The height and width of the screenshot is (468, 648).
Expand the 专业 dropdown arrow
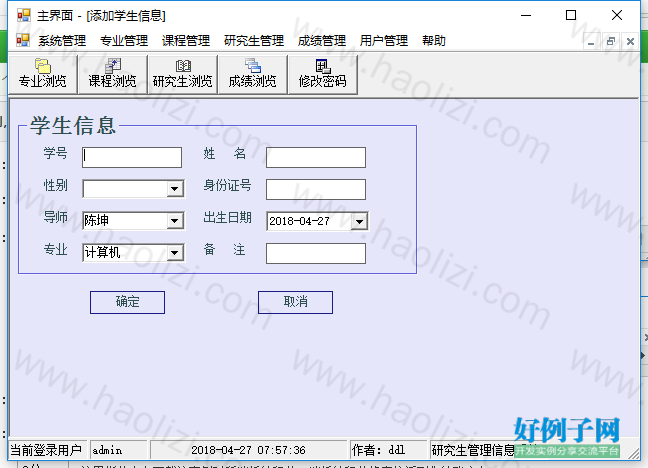[x=175, y=253]
